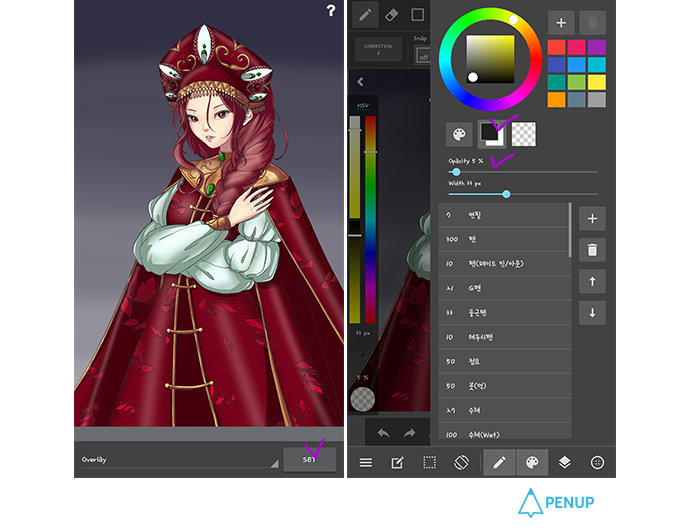This screenshot has height=528, width=690.
Task: Delete the selected palette color
Action: point(592,22)
